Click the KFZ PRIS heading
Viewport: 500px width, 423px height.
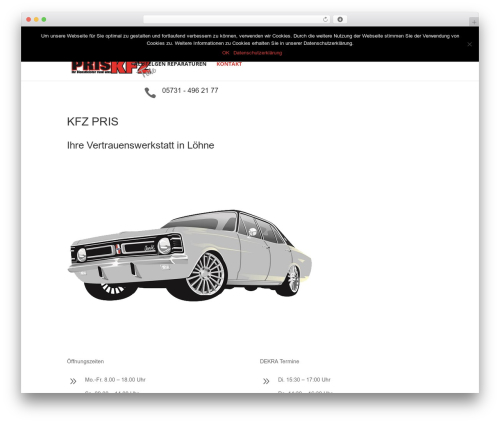pyautogui.click(x=93, y=122)
